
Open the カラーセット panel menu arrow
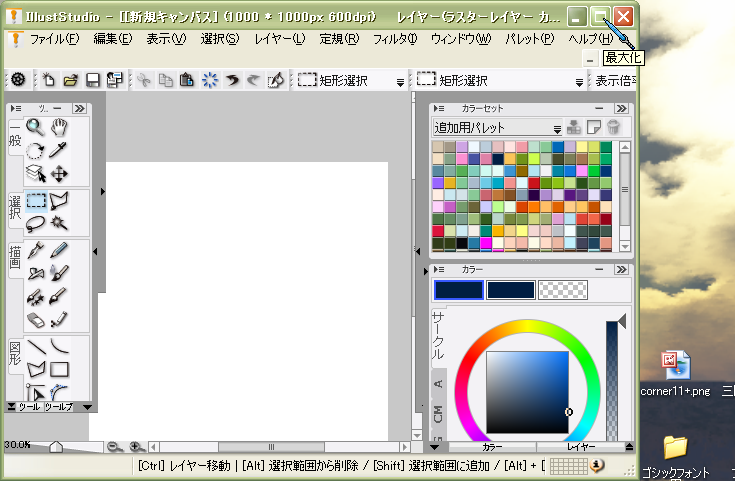click(439, 108)
